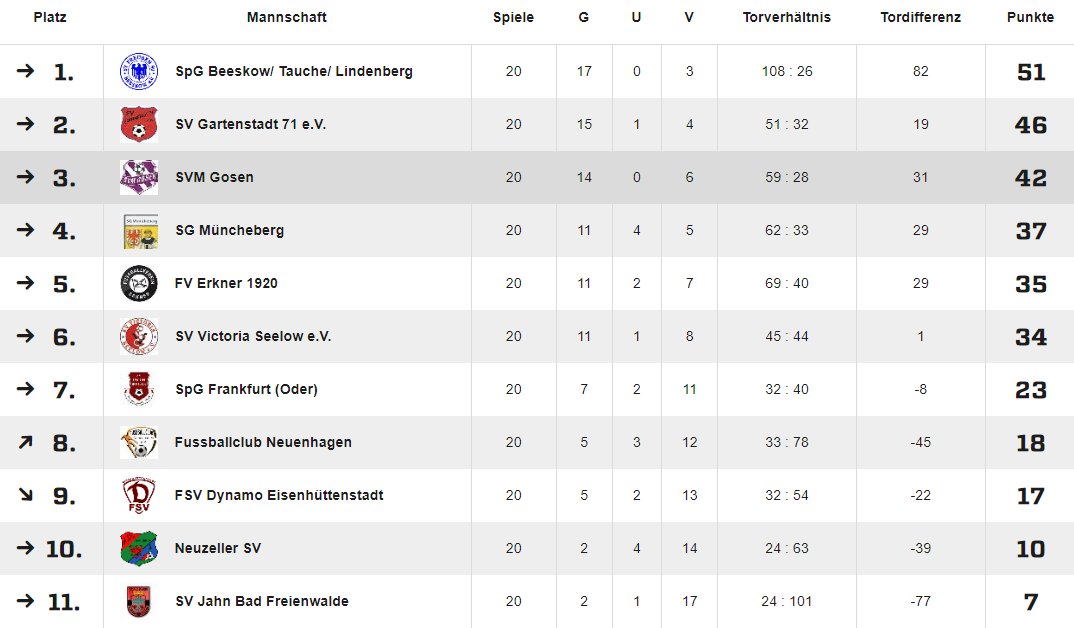The width and height of the screenshot is (1074, 628).
Task: Click the SpG Beeskow/Tauche/Lindenberg club crest
Action: tap(139, 71)
